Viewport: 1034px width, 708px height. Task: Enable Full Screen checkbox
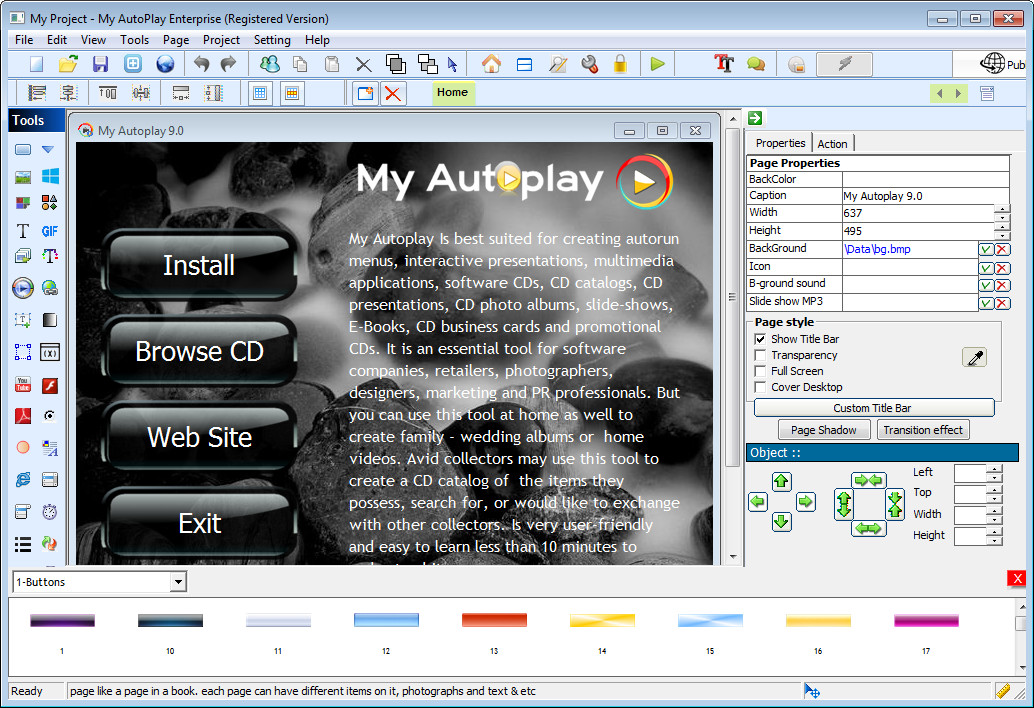point(760,371)
